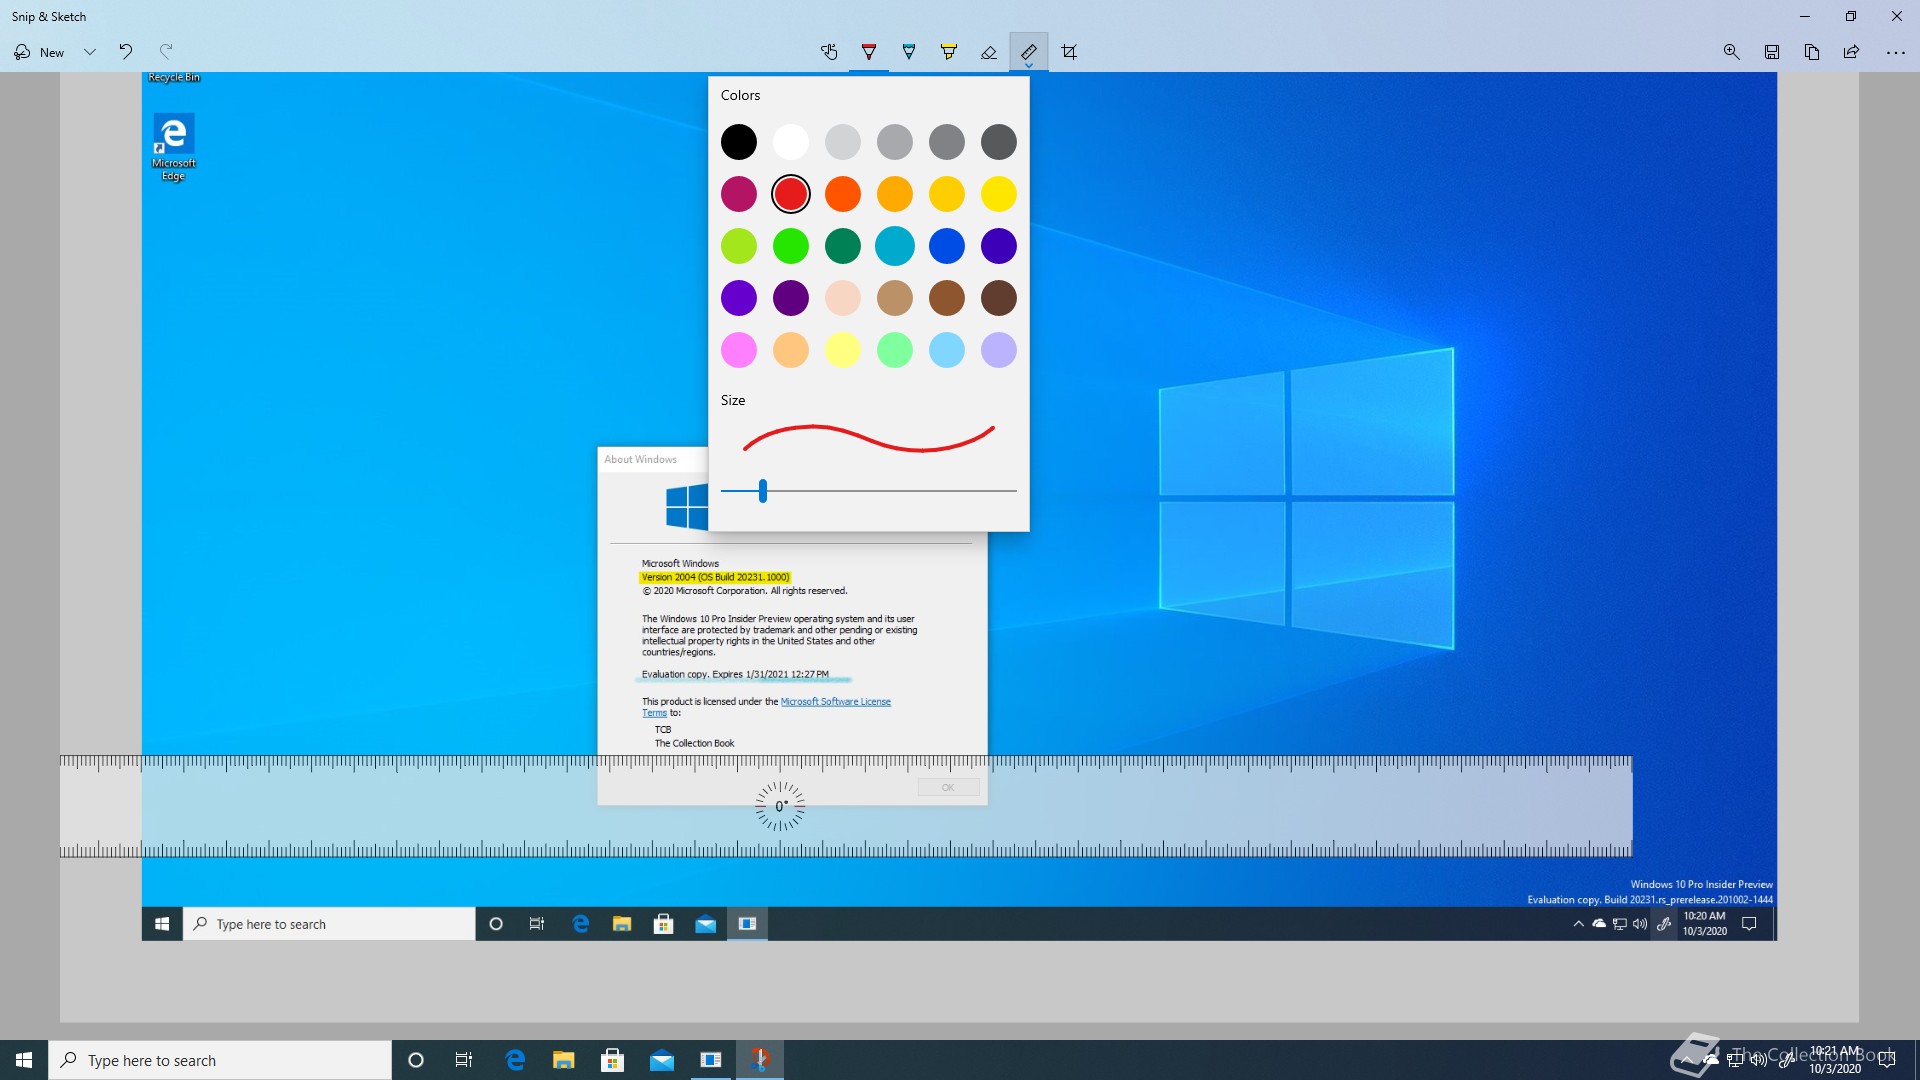Pick the lavender color swatch
1920x1080 pixels.
pos(999,350)
